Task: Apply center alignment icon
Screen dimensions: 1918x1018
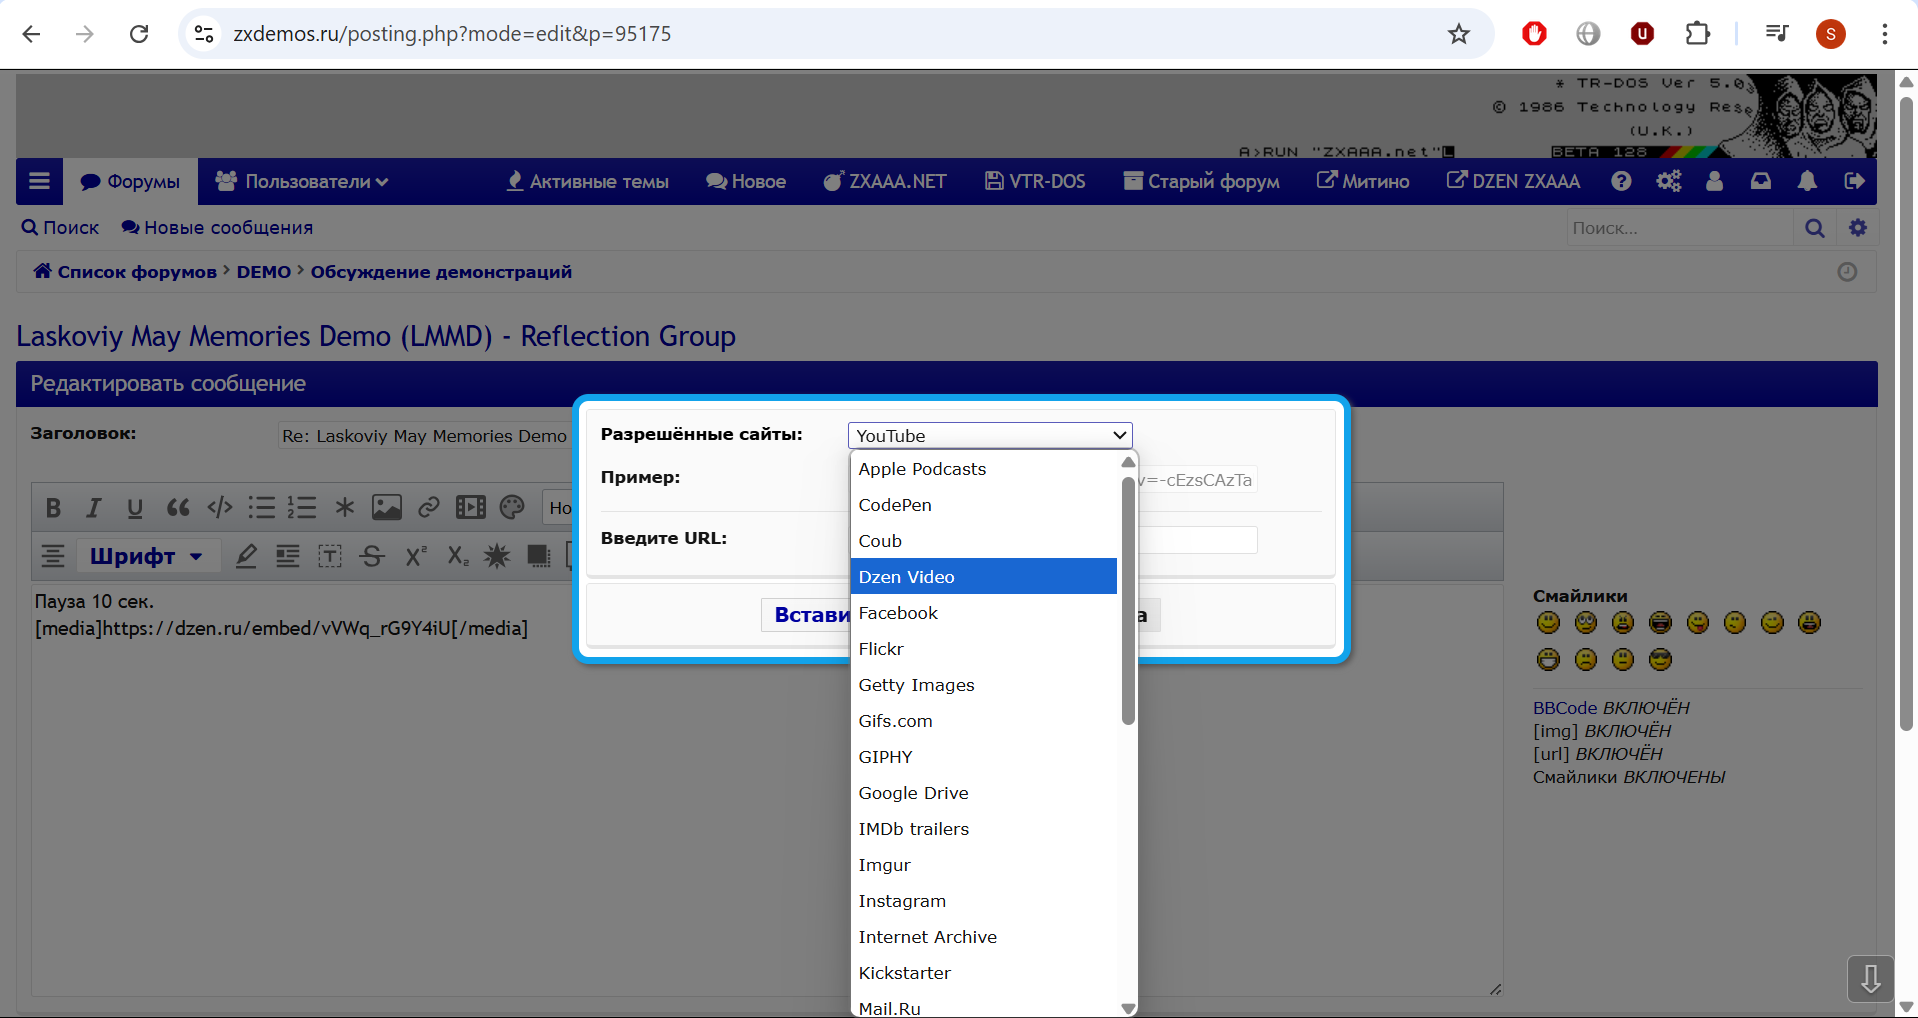Action: [53, 556]
